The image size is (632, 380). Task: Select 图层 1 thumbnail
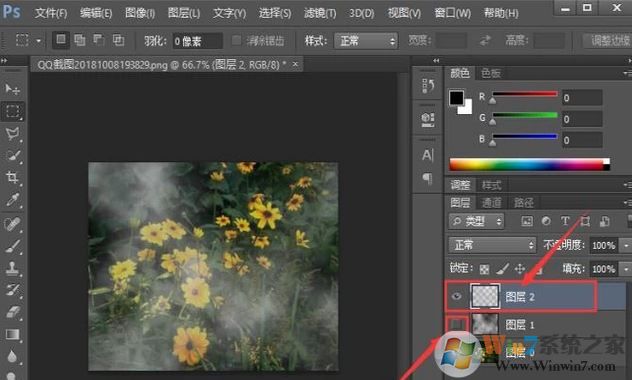[484, 324]
